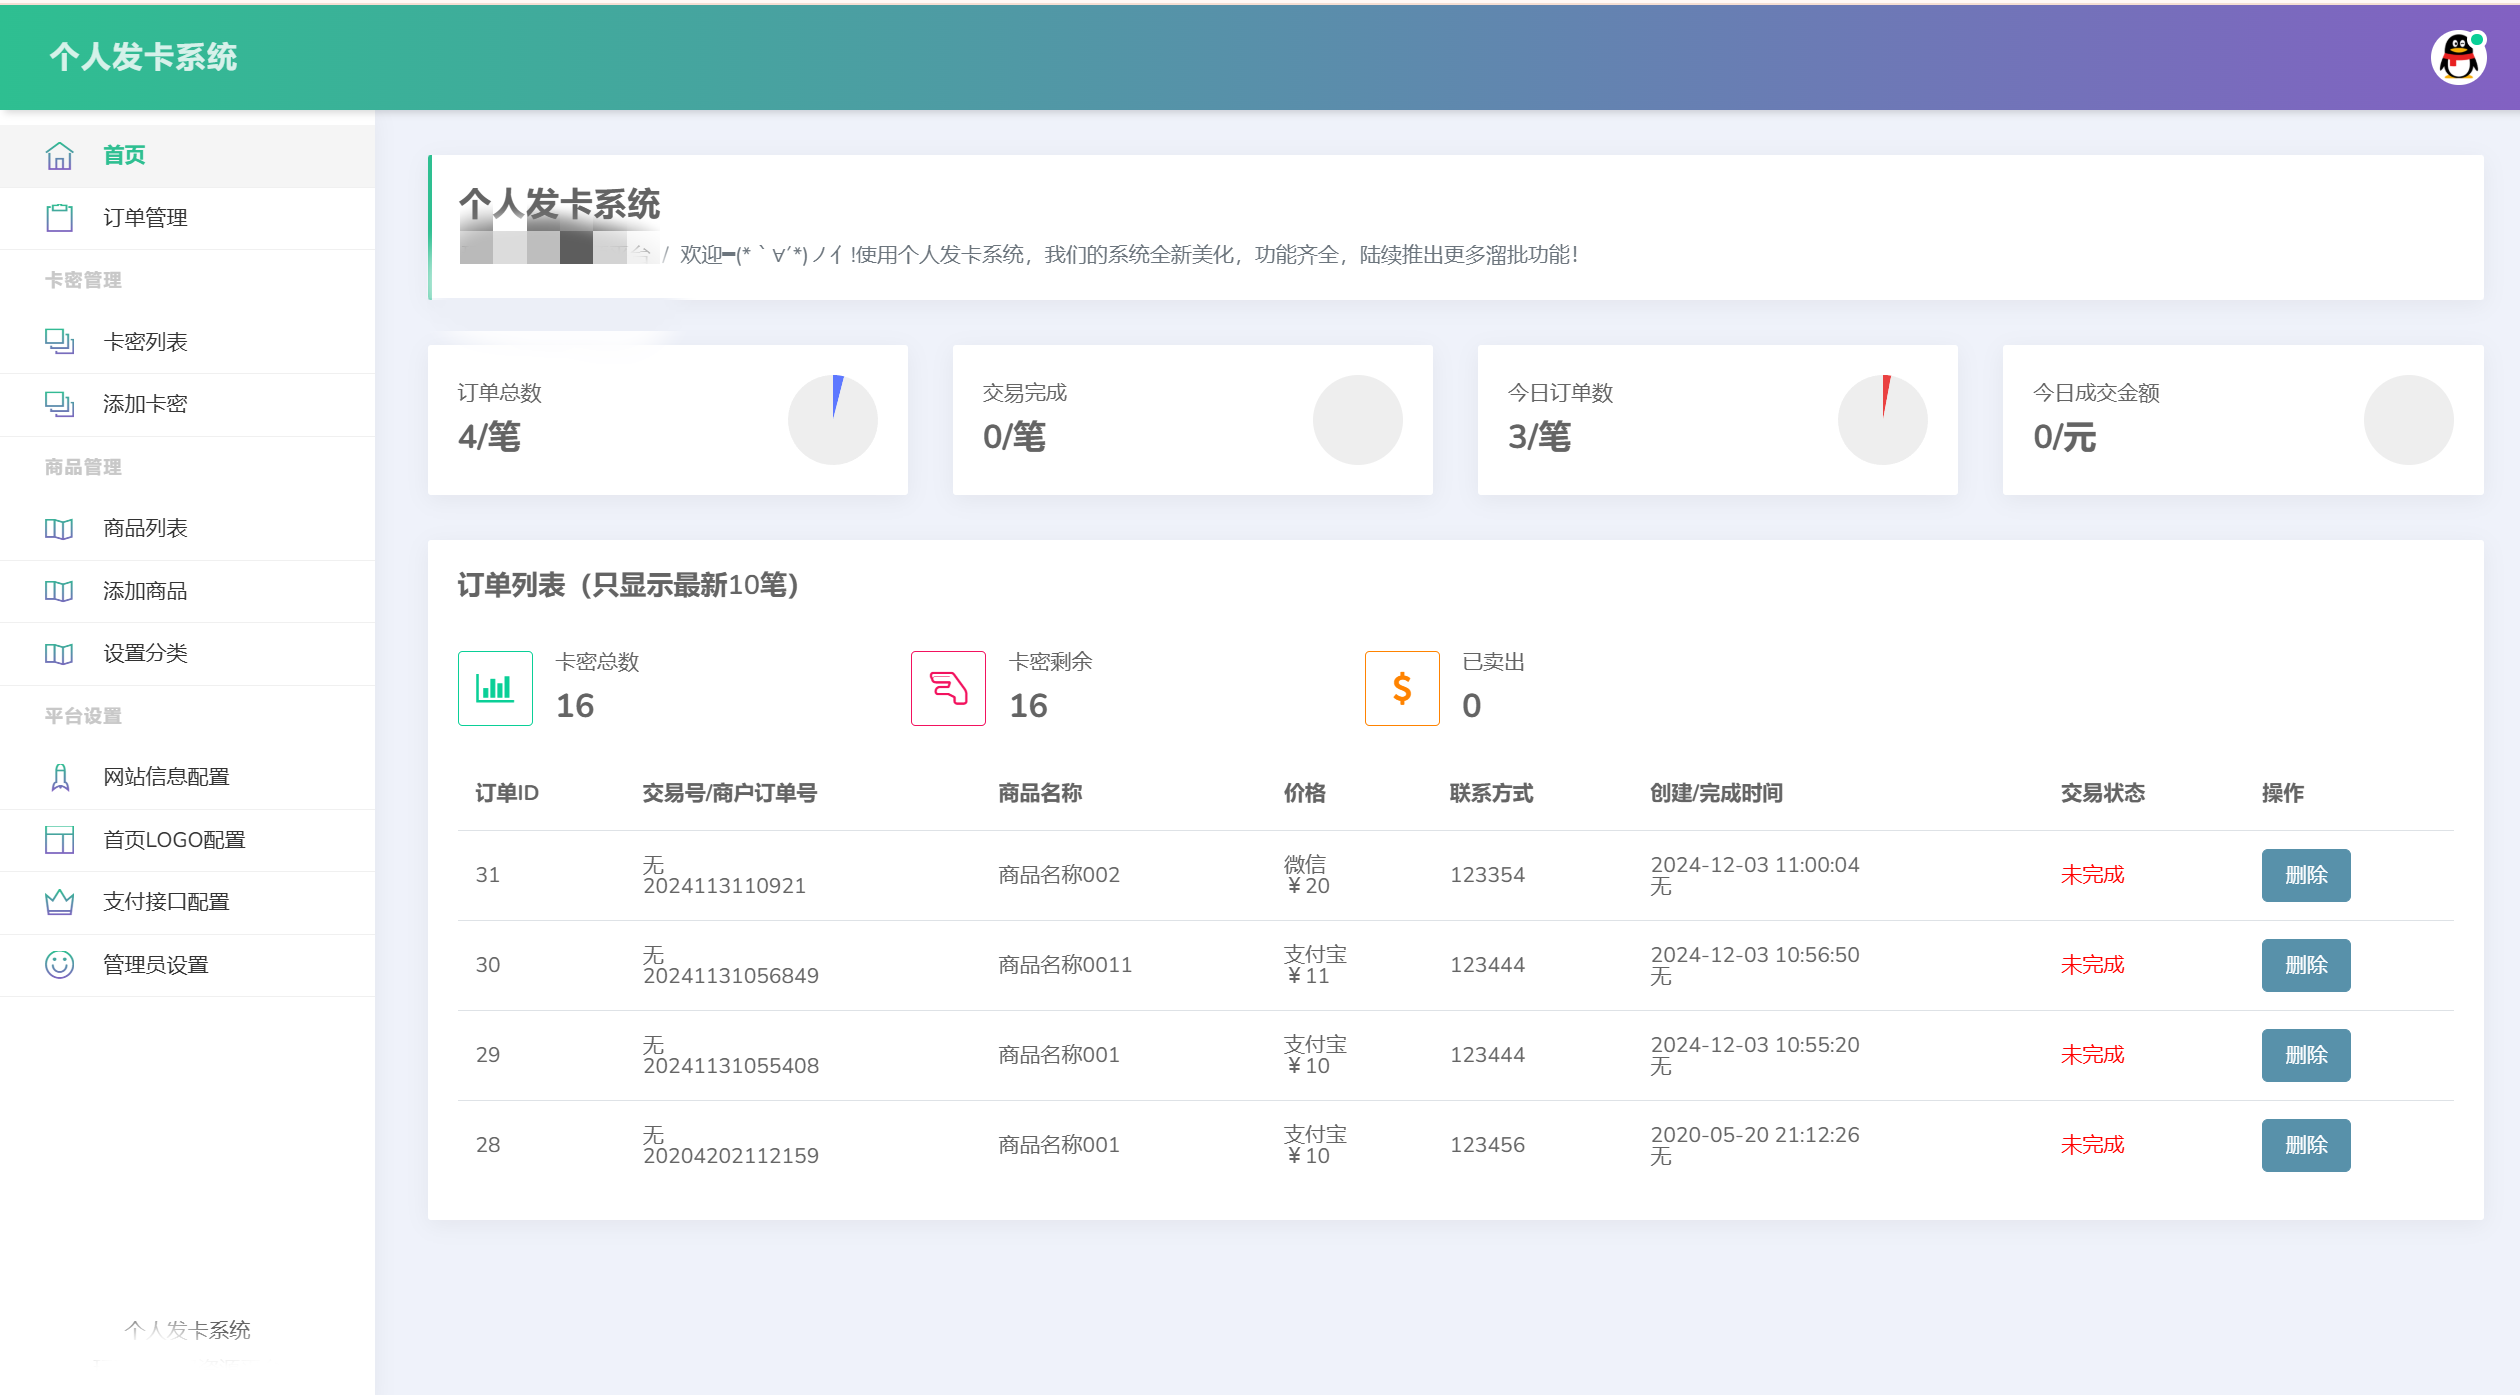Click order number 20241131055408

point(731,1066)
